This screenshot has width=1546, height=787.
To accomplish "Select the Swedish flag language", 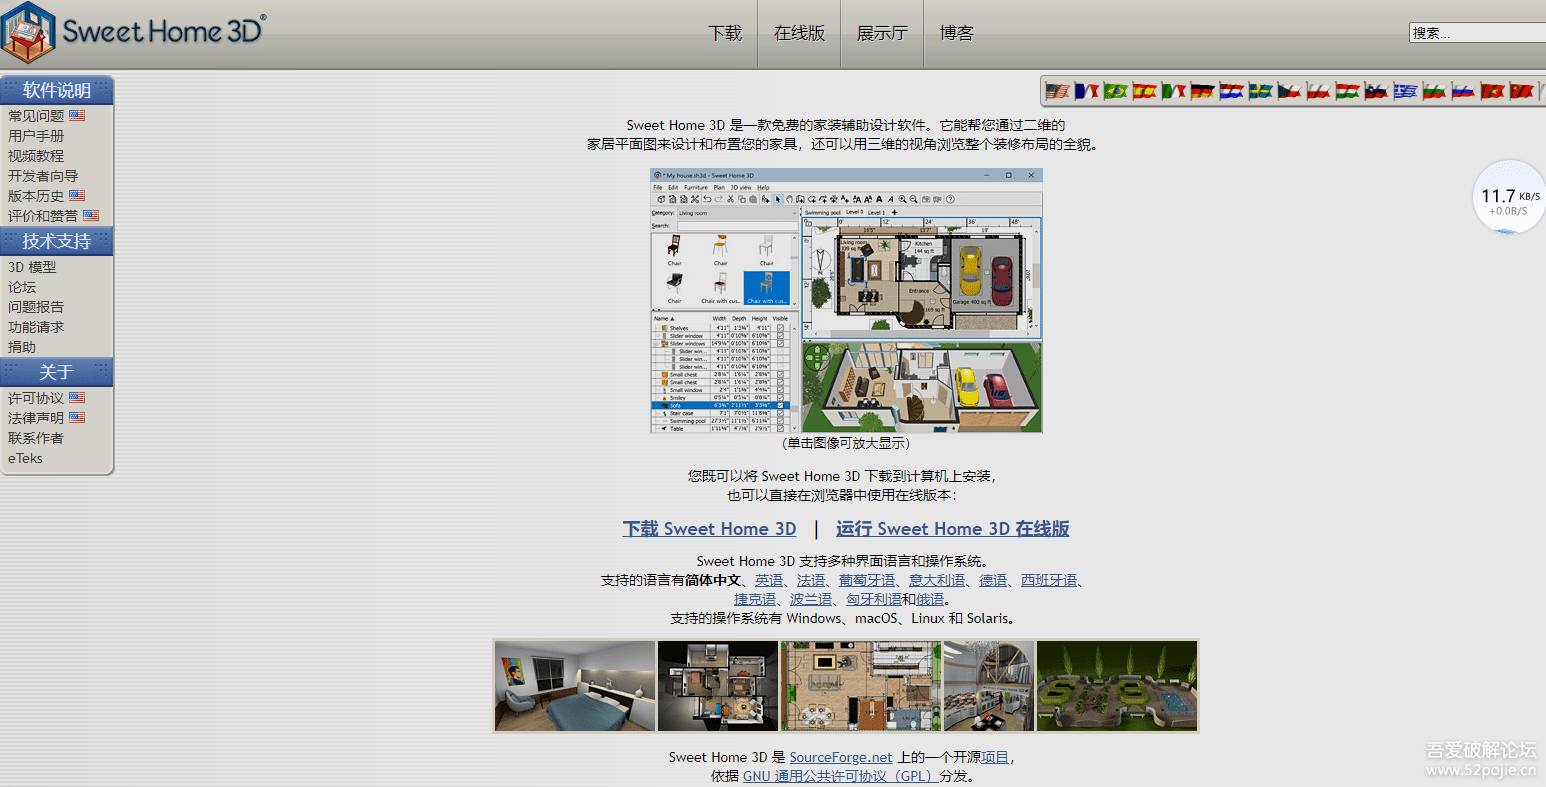I will (1261, 91).
